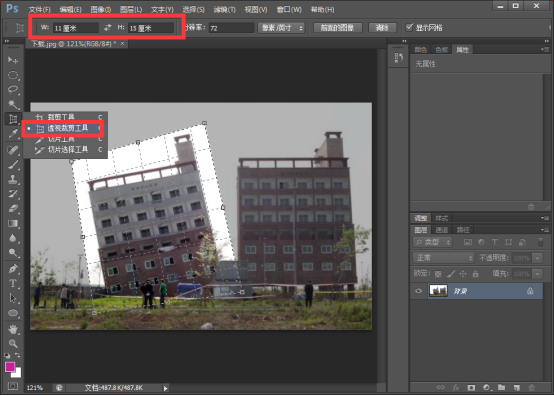Select the Zoom tool in toolbar
554x396 pixels.
click(x=13, y=343)
